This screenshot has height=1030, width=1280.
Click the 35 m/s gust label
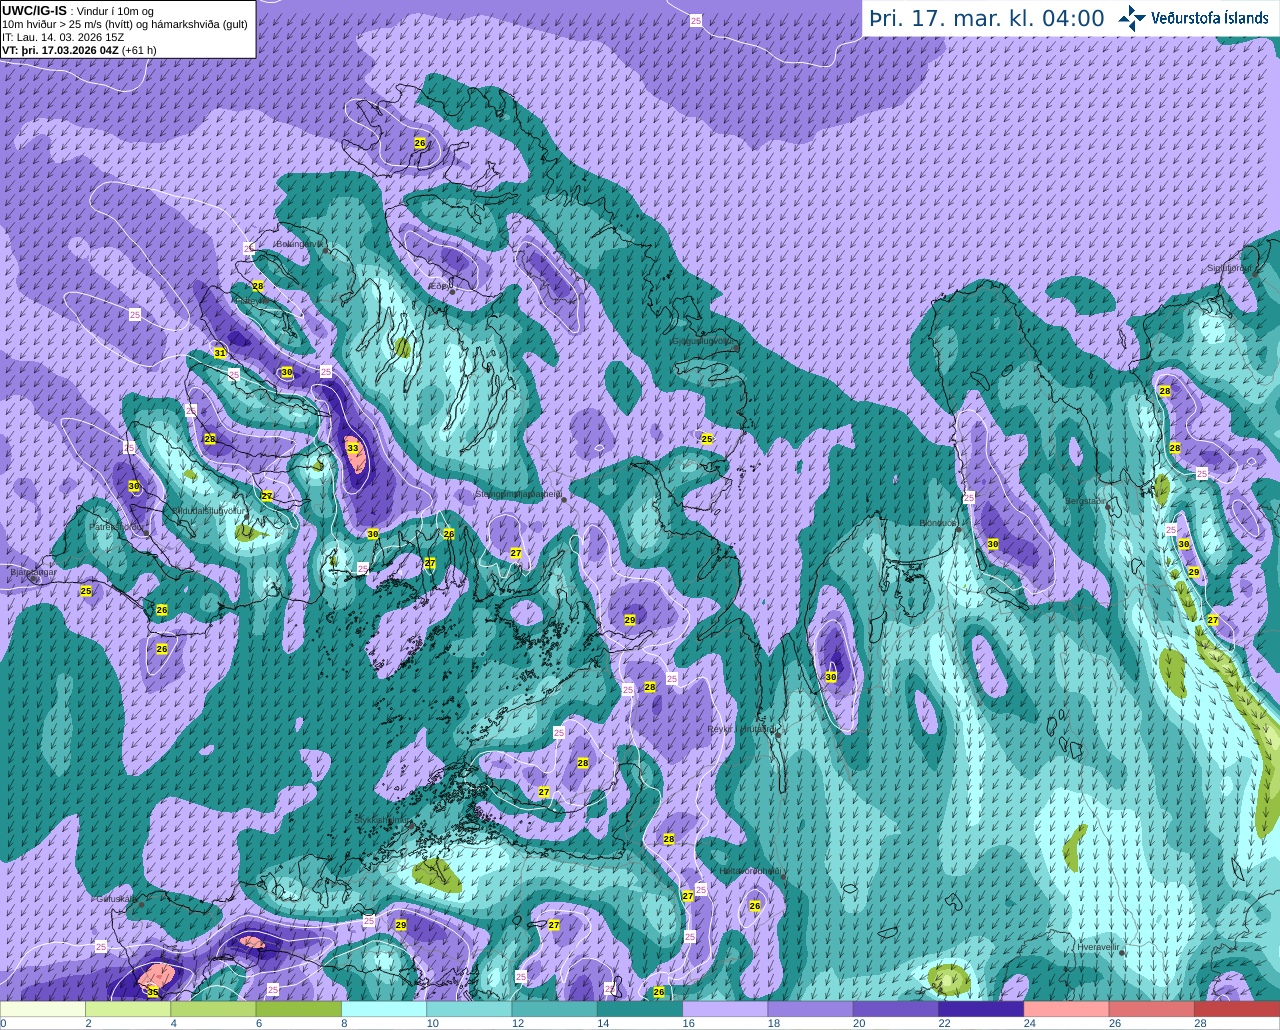coord(153,992)
